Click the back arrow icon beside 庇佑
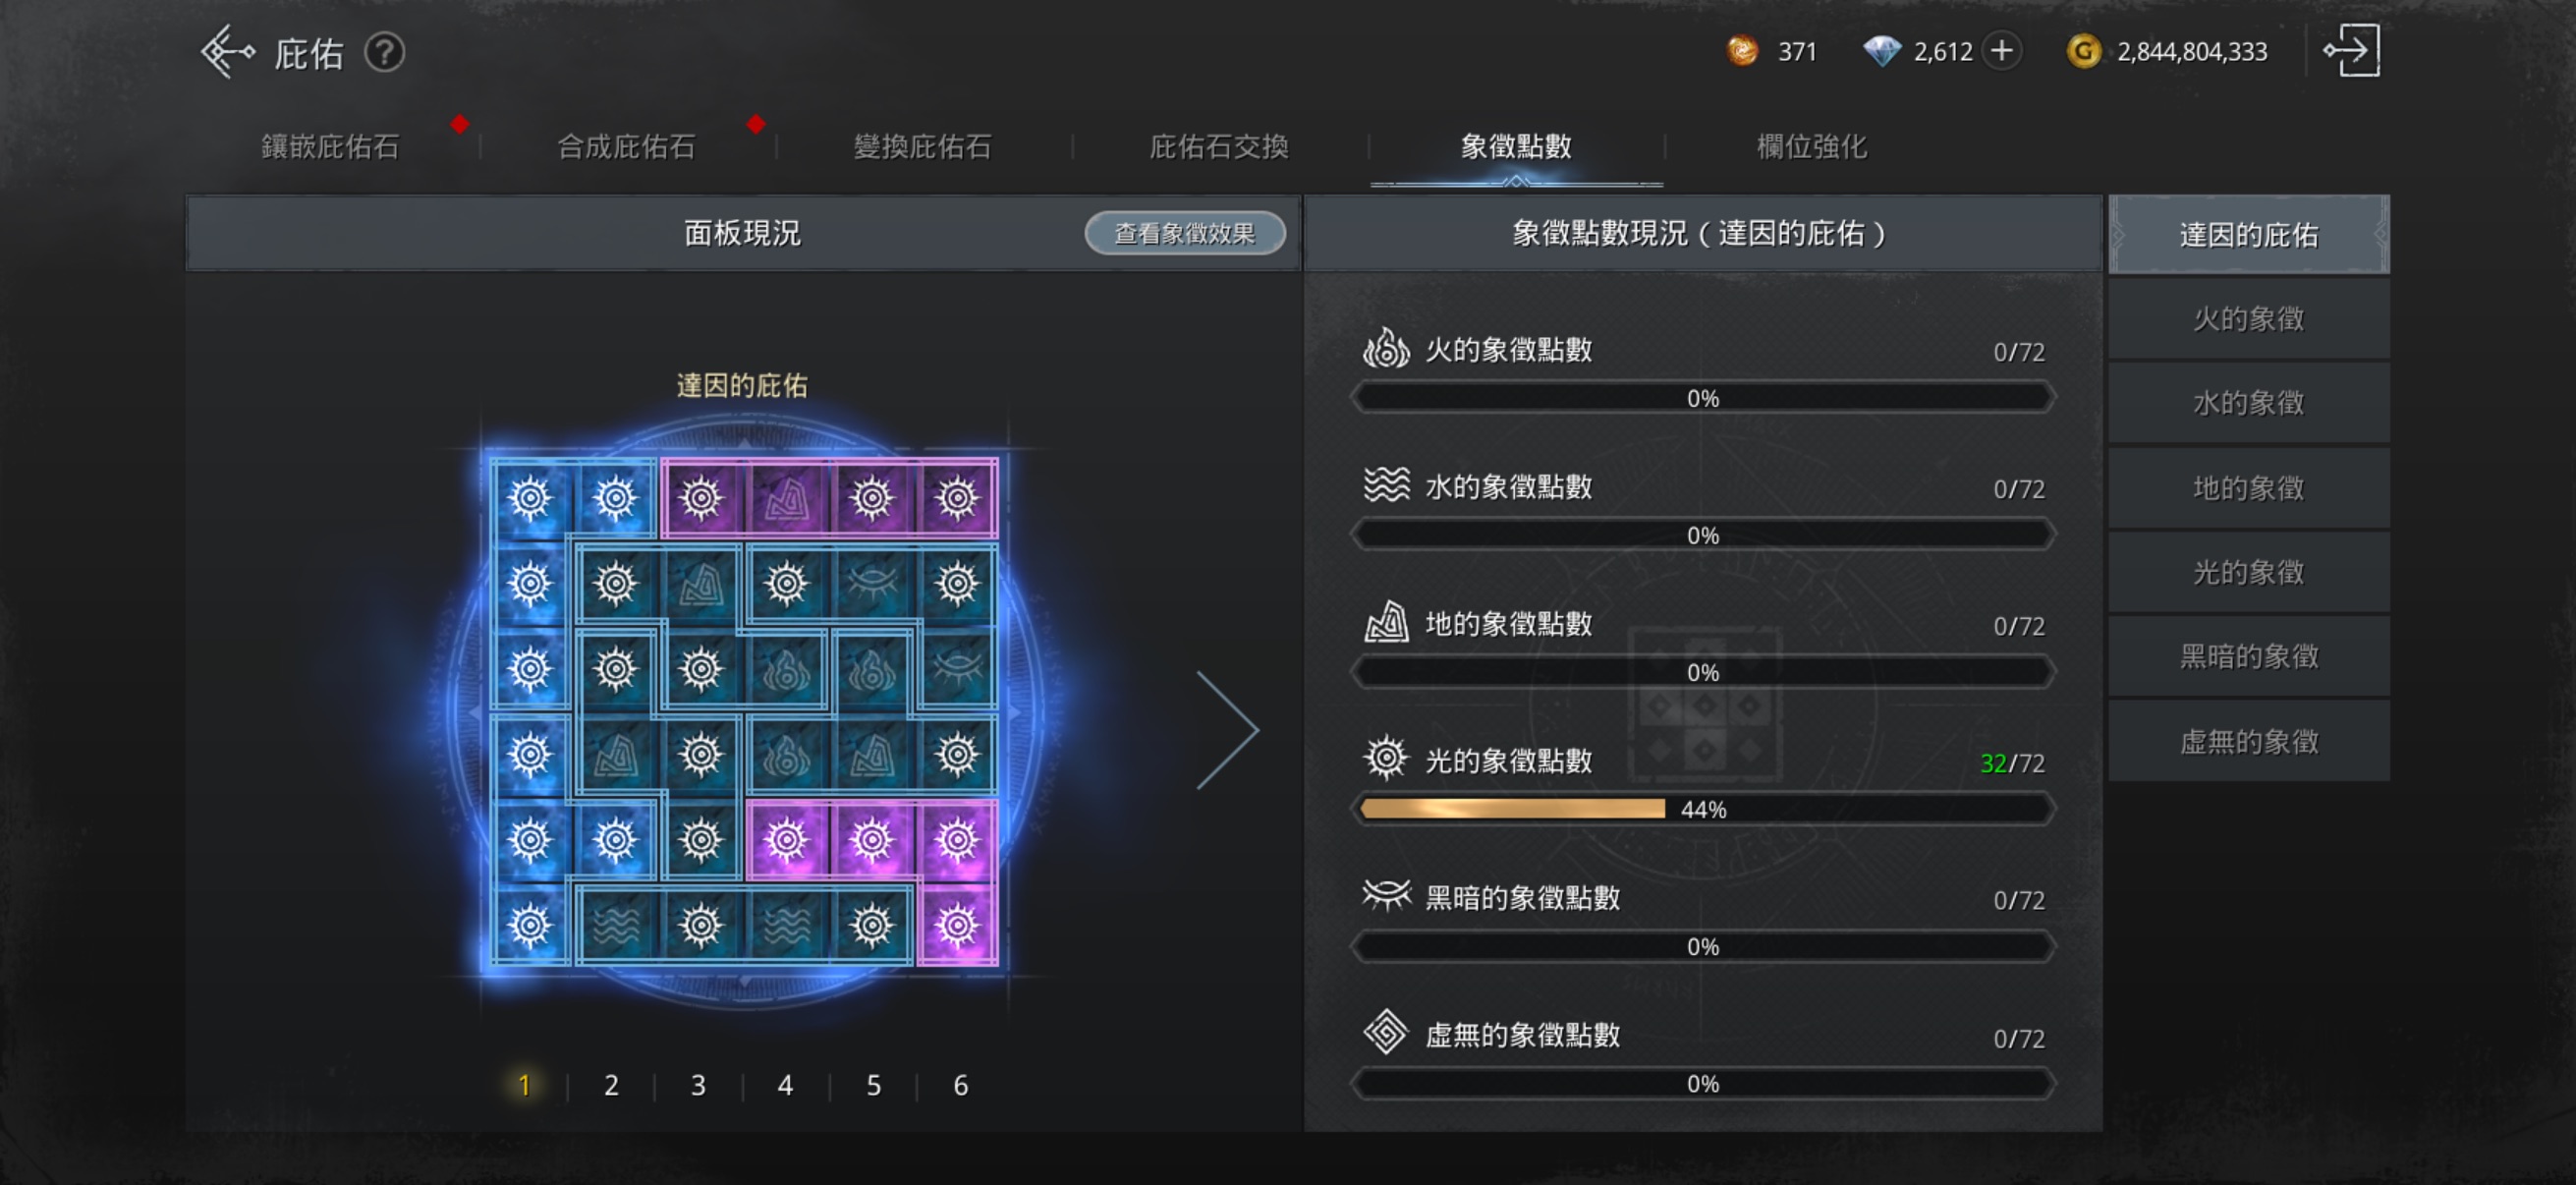Screen dimensions: 2576x1185 pos(228,52)
